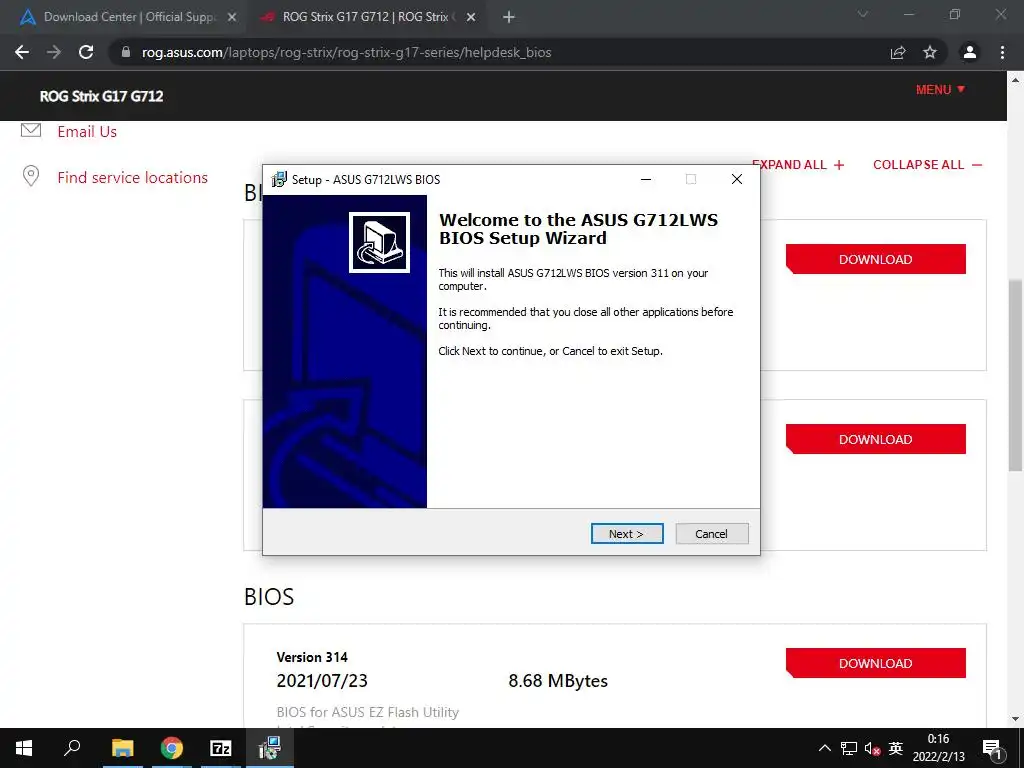Cancel the ASUS G712LWS BIOS setup

(x=711, y=534)
